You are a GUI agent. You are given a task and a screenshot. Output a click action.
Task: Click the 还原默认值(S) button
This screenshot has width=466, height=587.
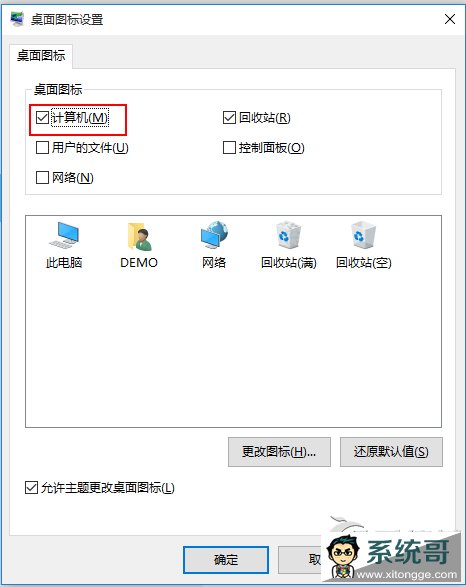point(391,452)
